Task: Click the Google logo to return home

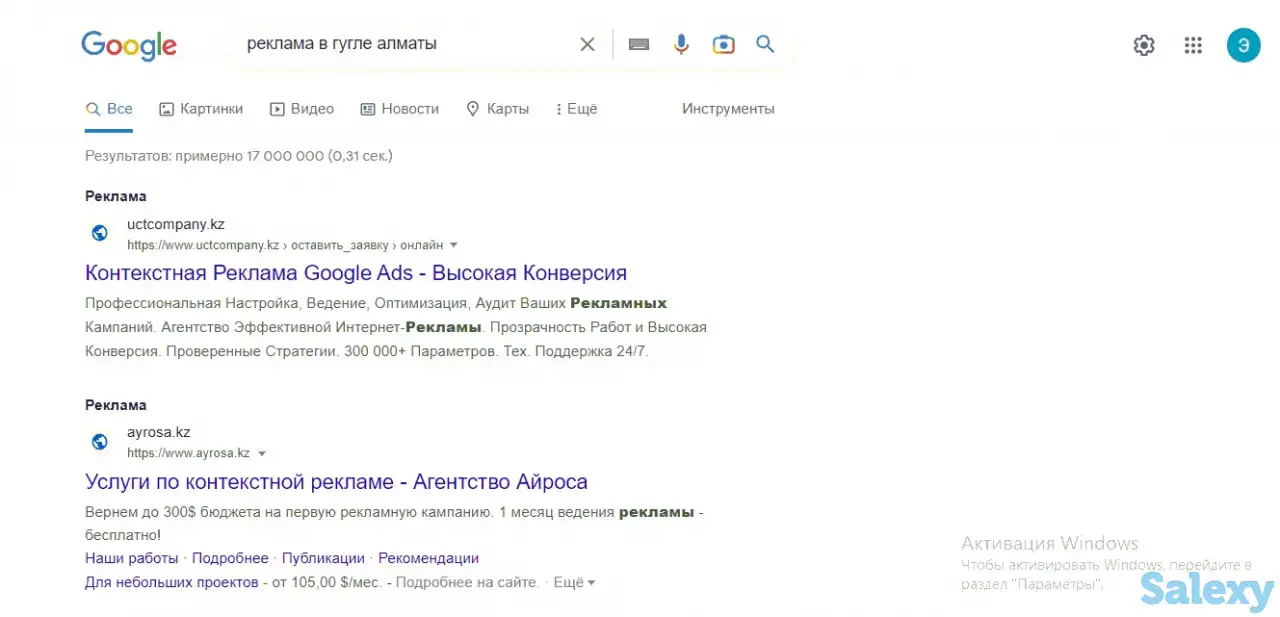Action: tap(129, 45)
